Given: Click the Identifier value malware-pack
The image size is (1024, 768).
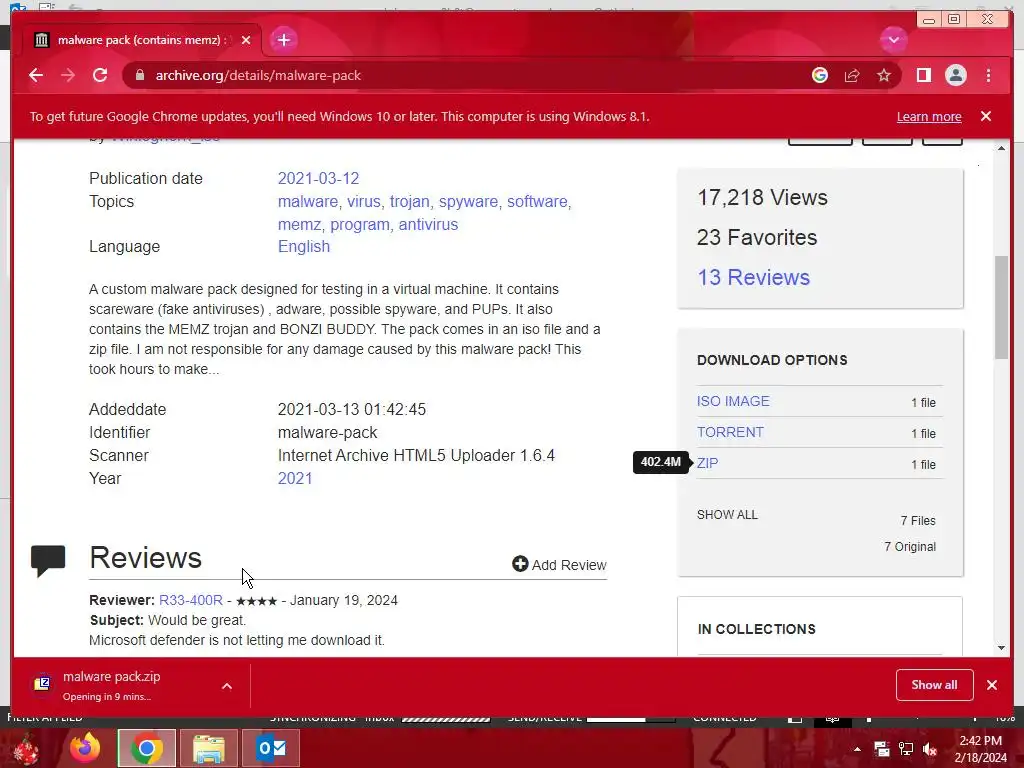Looking at the screenshot, I should tap(327, 432).
